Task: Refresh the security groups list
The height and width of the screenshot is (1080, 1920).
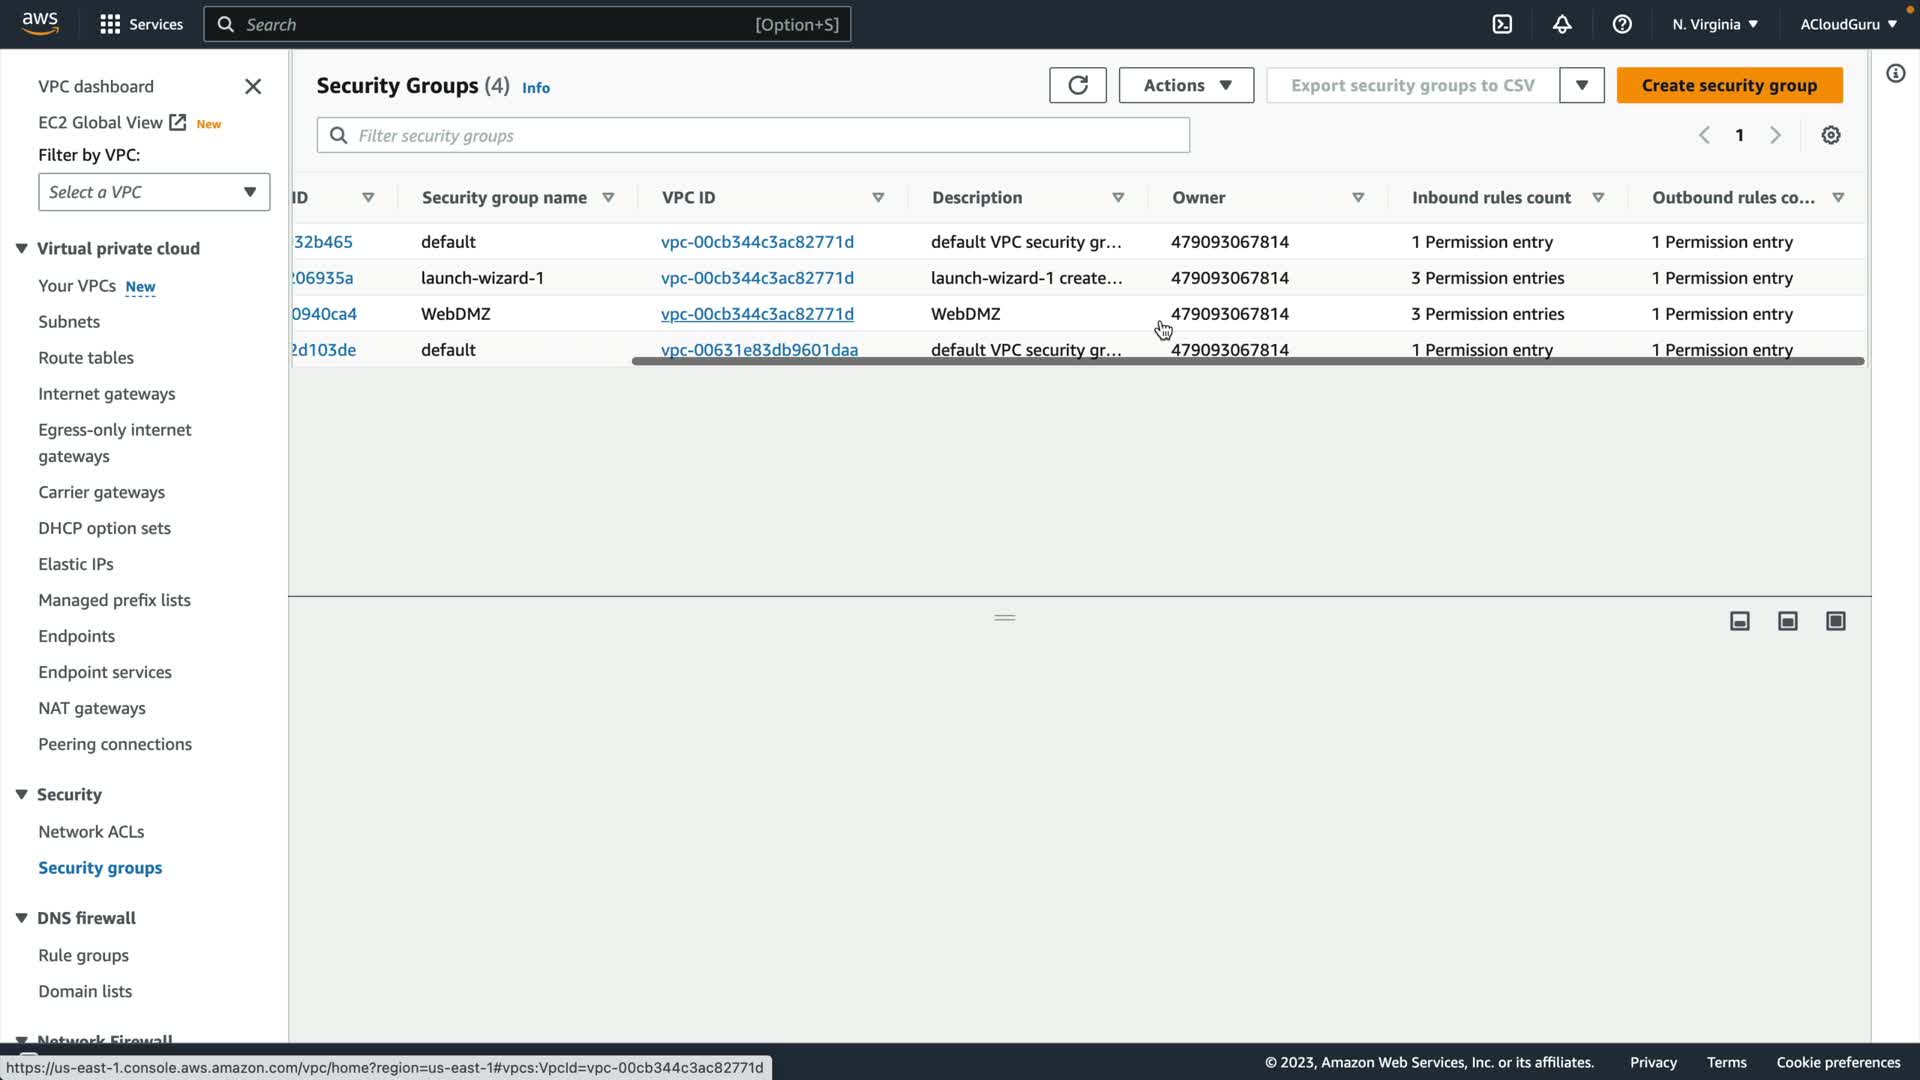Action: tap(1077, 85)
